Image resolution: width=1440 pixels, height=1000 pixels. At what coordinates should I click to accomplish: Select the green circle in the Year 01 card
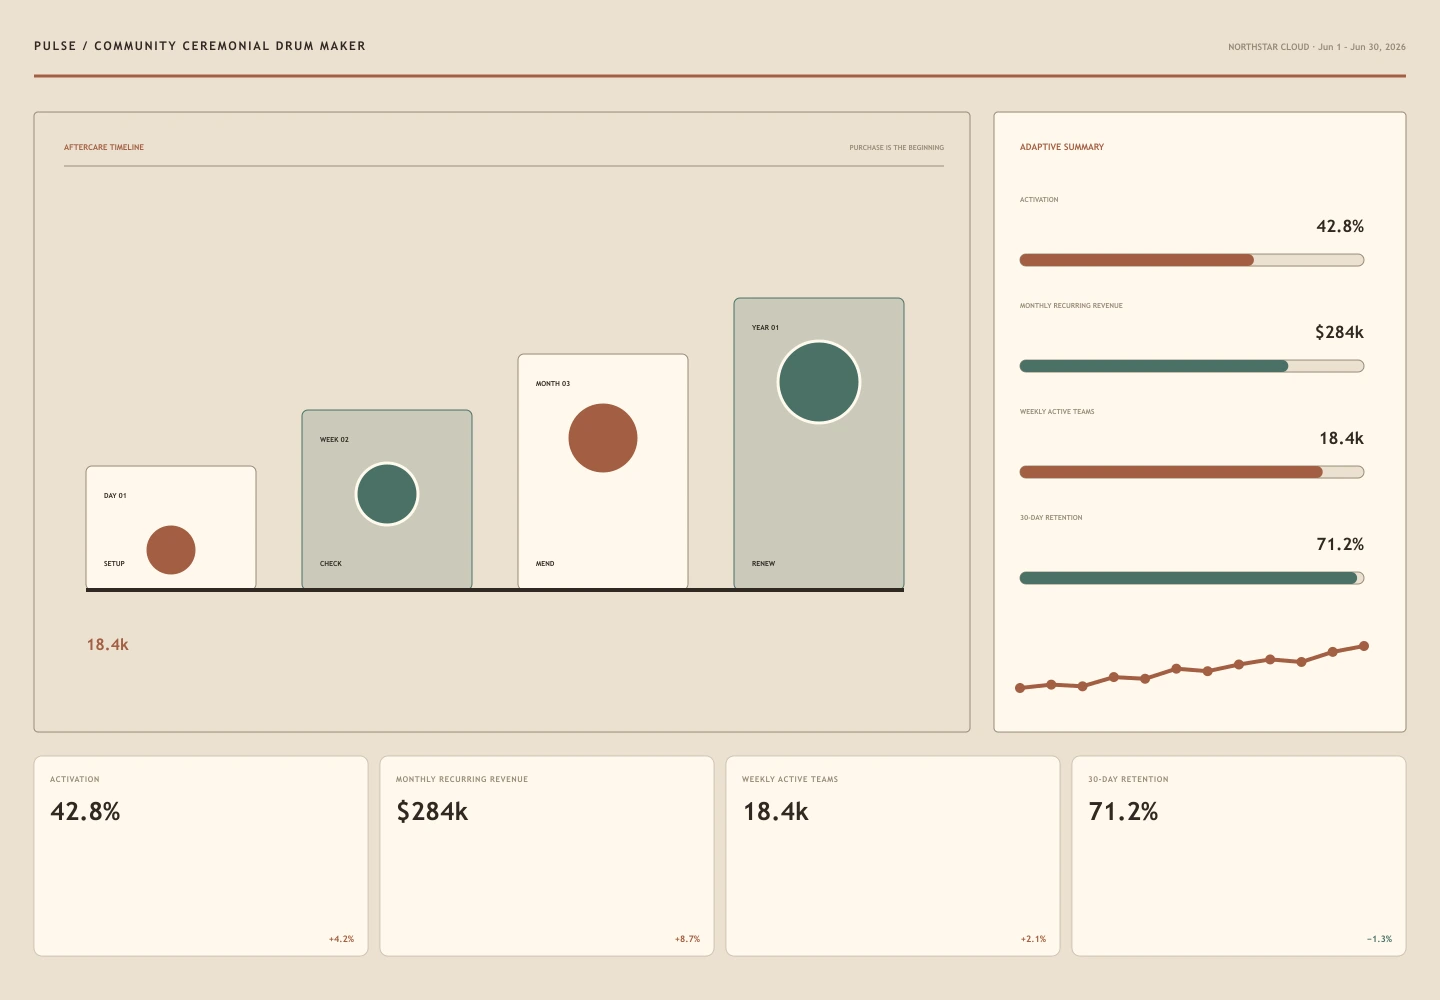click(819, 382)
